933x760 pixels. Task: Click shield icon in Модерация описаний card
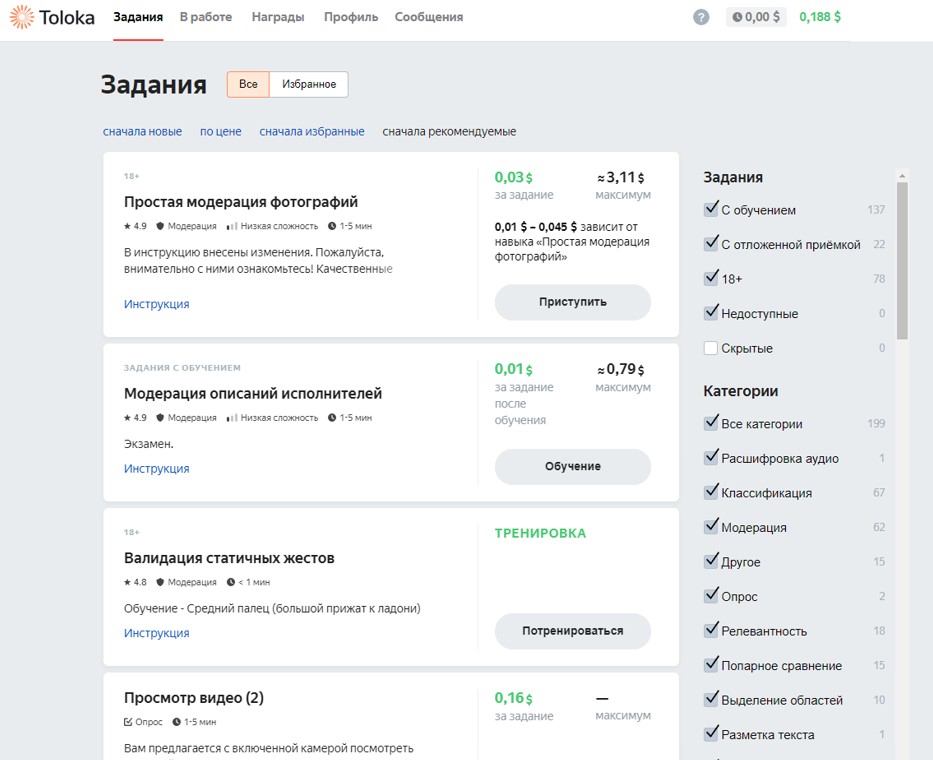(x=160, y=418)
